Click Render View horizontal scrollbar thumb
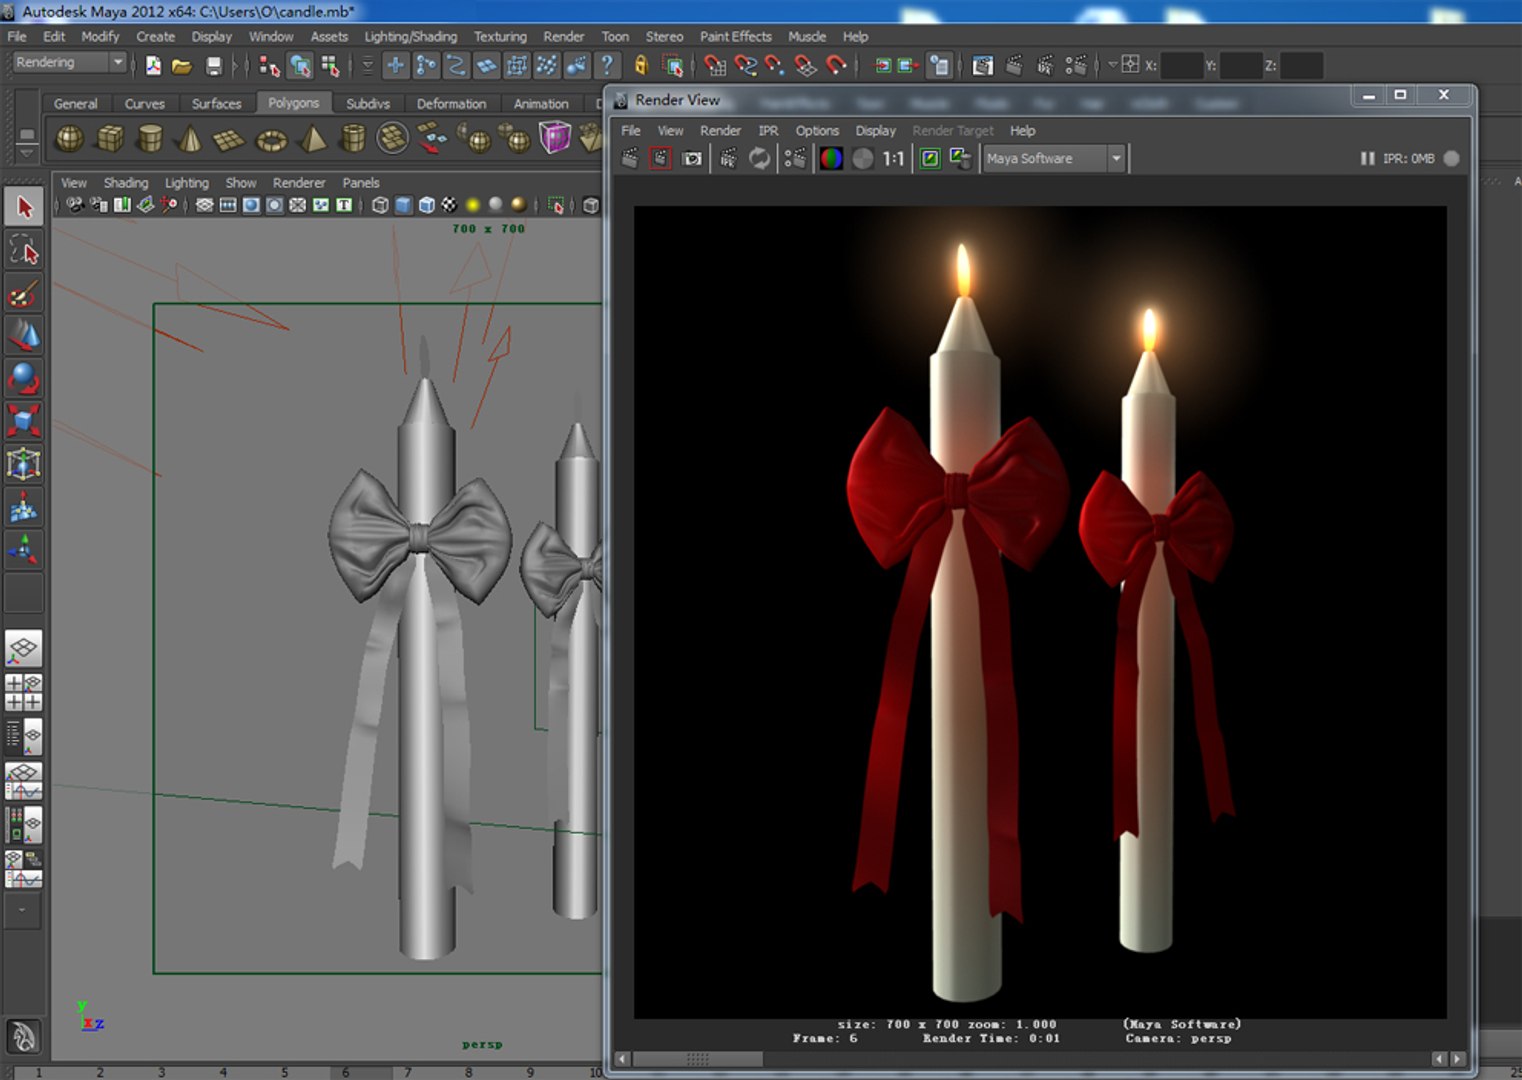 pos(698,1058)
